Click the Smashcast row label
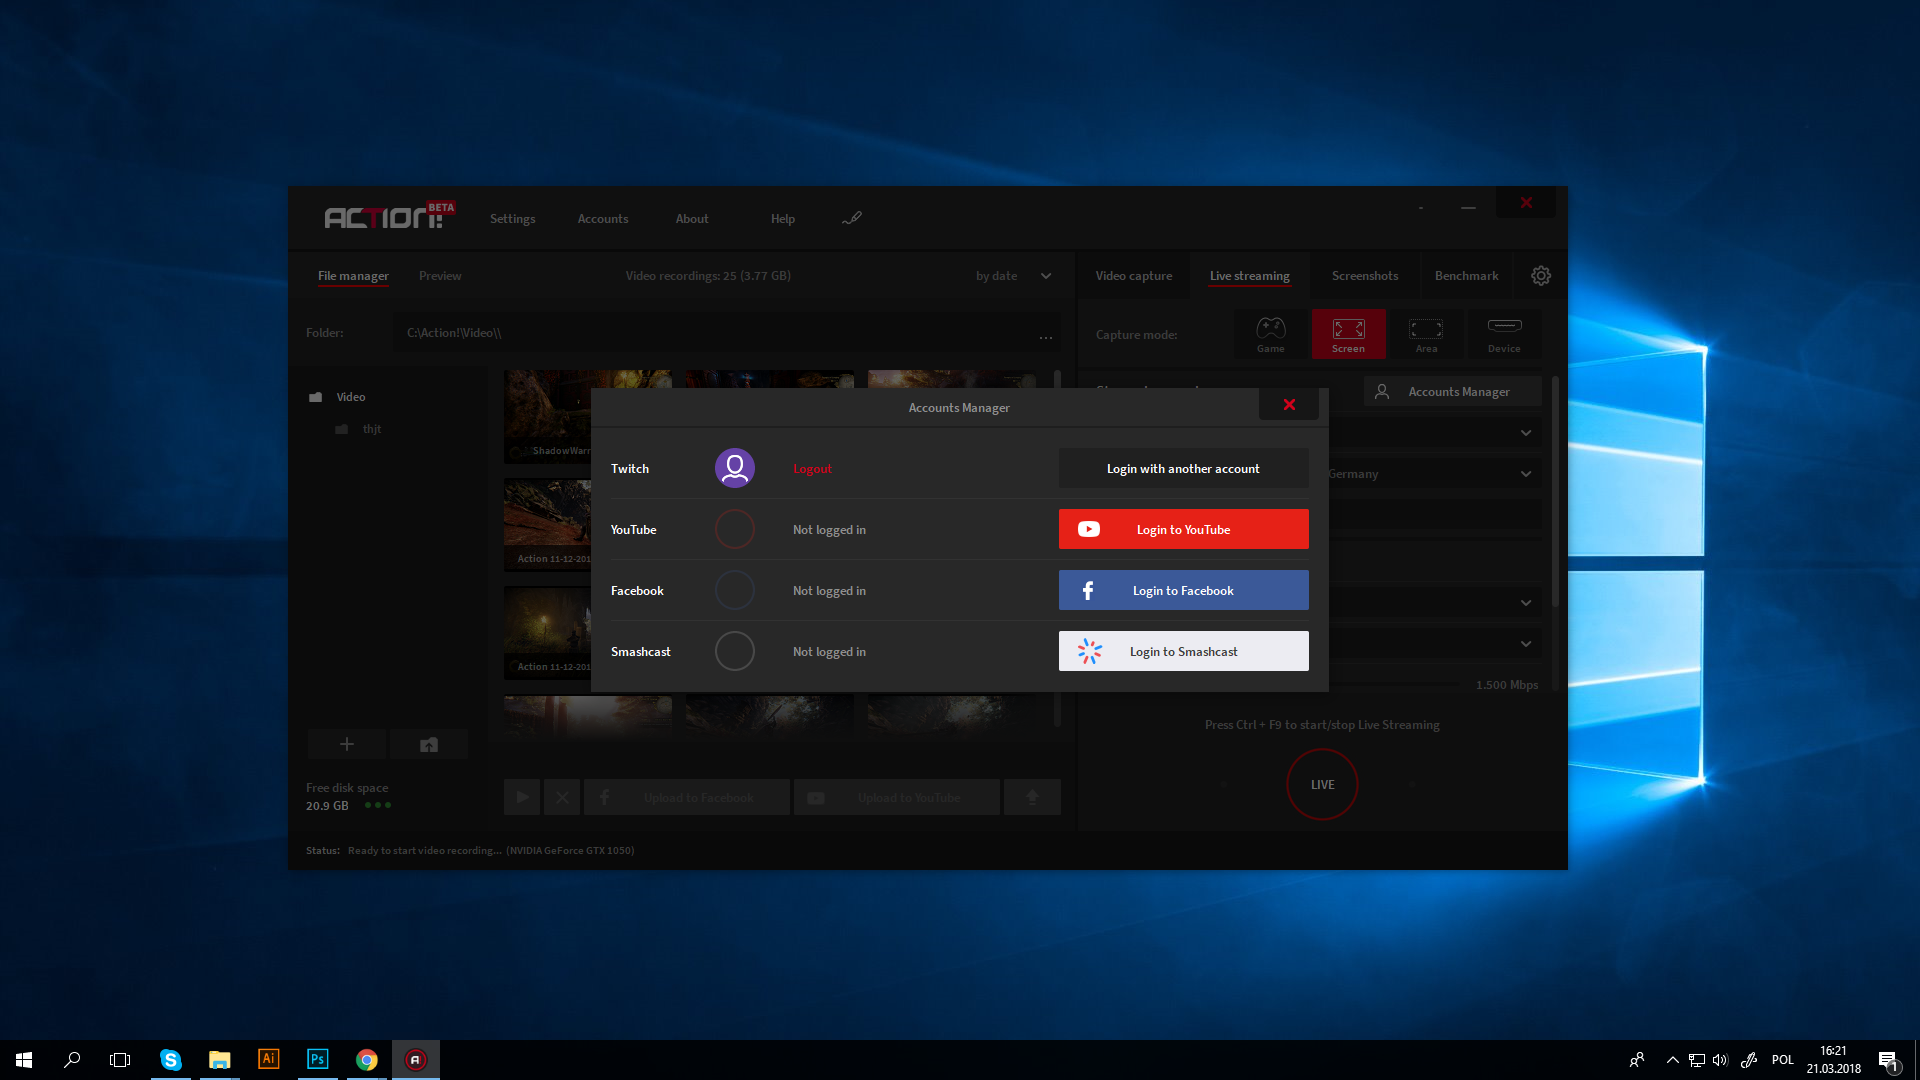 pos(640,652)
